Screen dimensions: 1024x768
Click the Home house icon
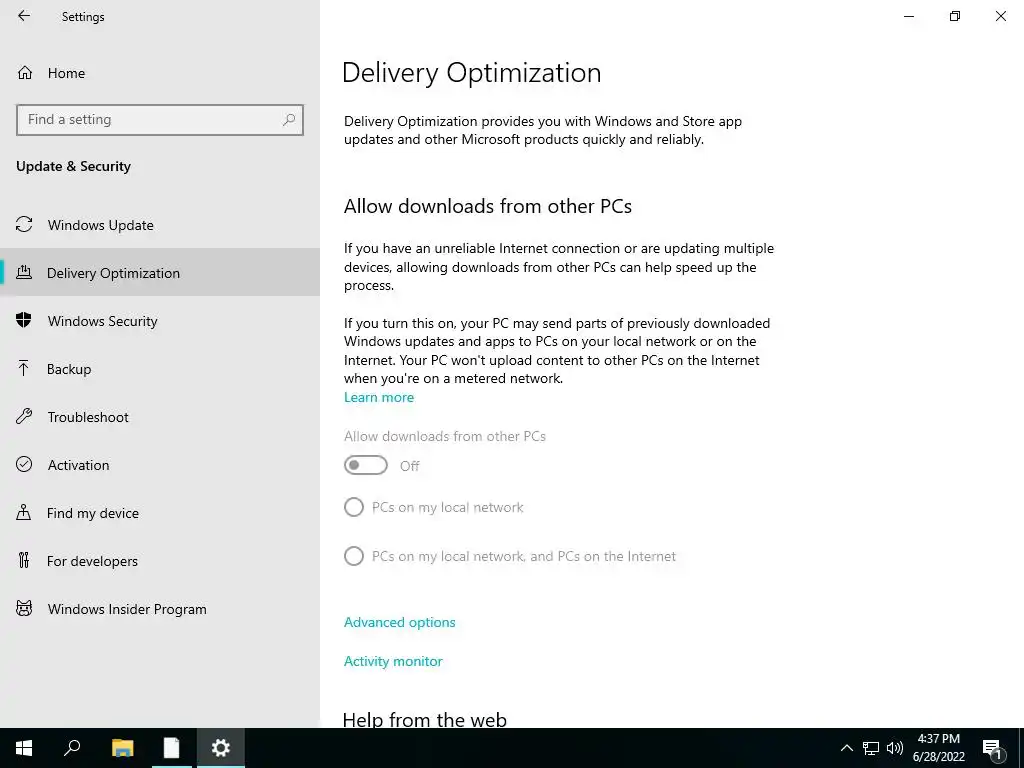[25, 73]
